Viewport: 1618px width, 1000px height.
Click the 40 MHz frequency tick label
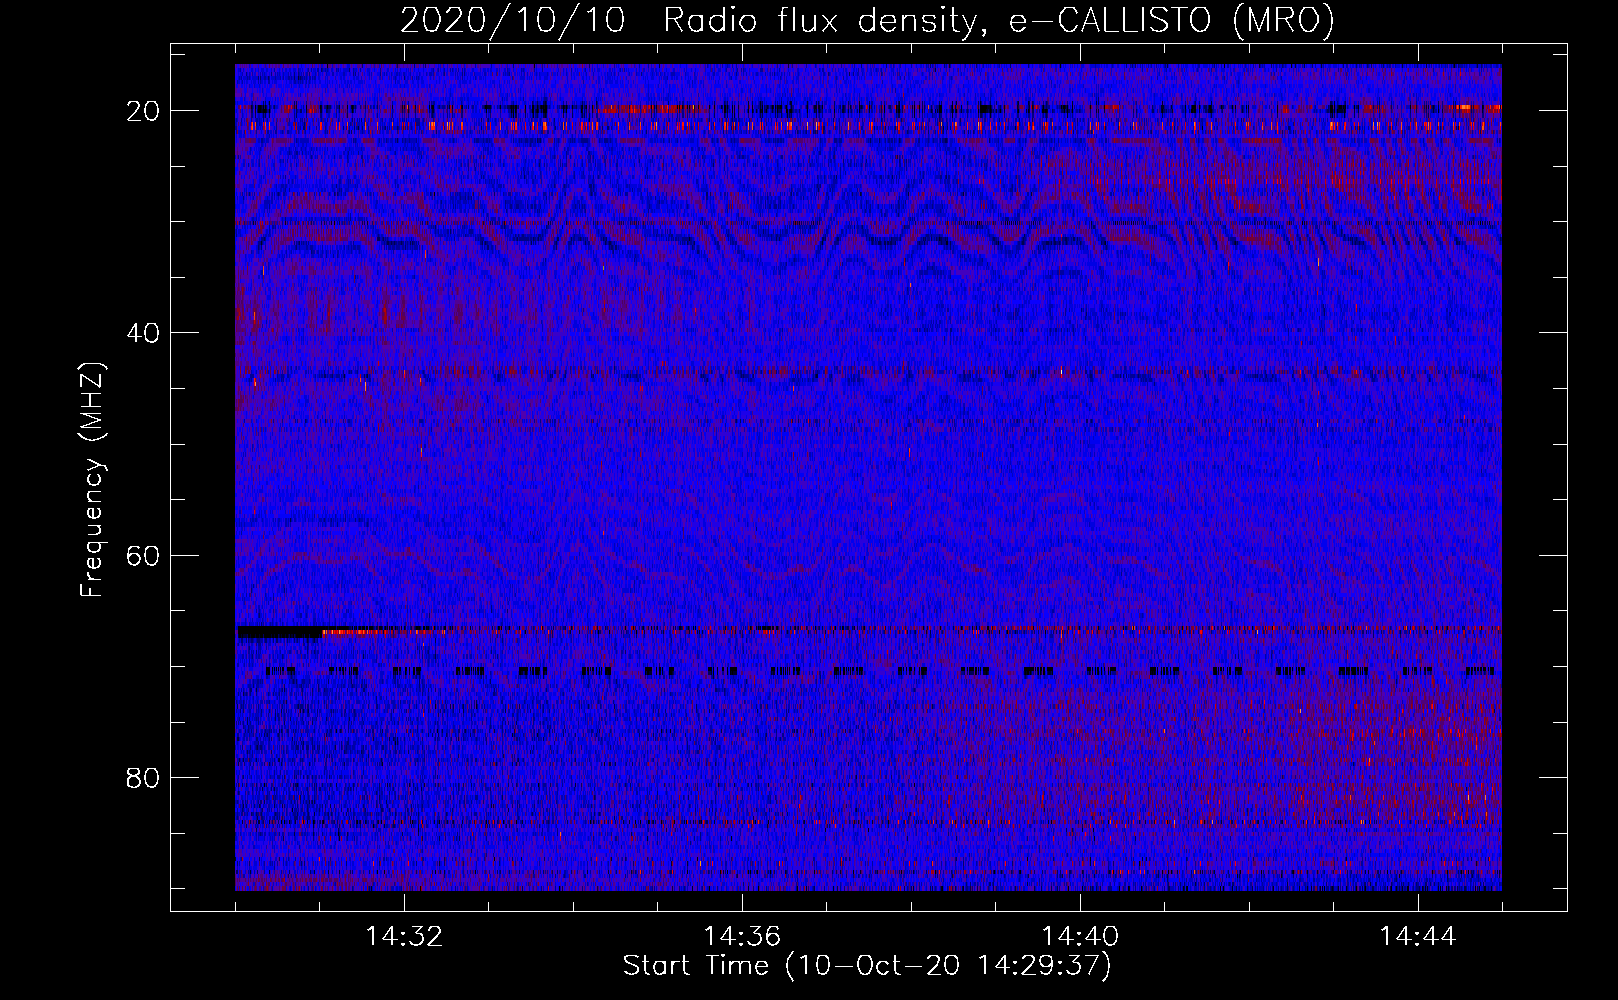144,332
